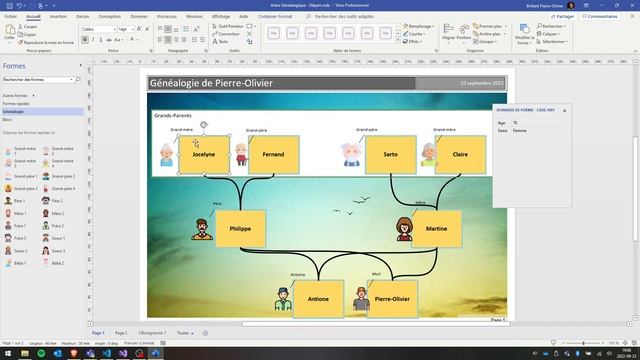Activate Reproduire la mise en forme
Image resolution: width=640 pixels, height=360 pixels.
click(x=46, y=42)
